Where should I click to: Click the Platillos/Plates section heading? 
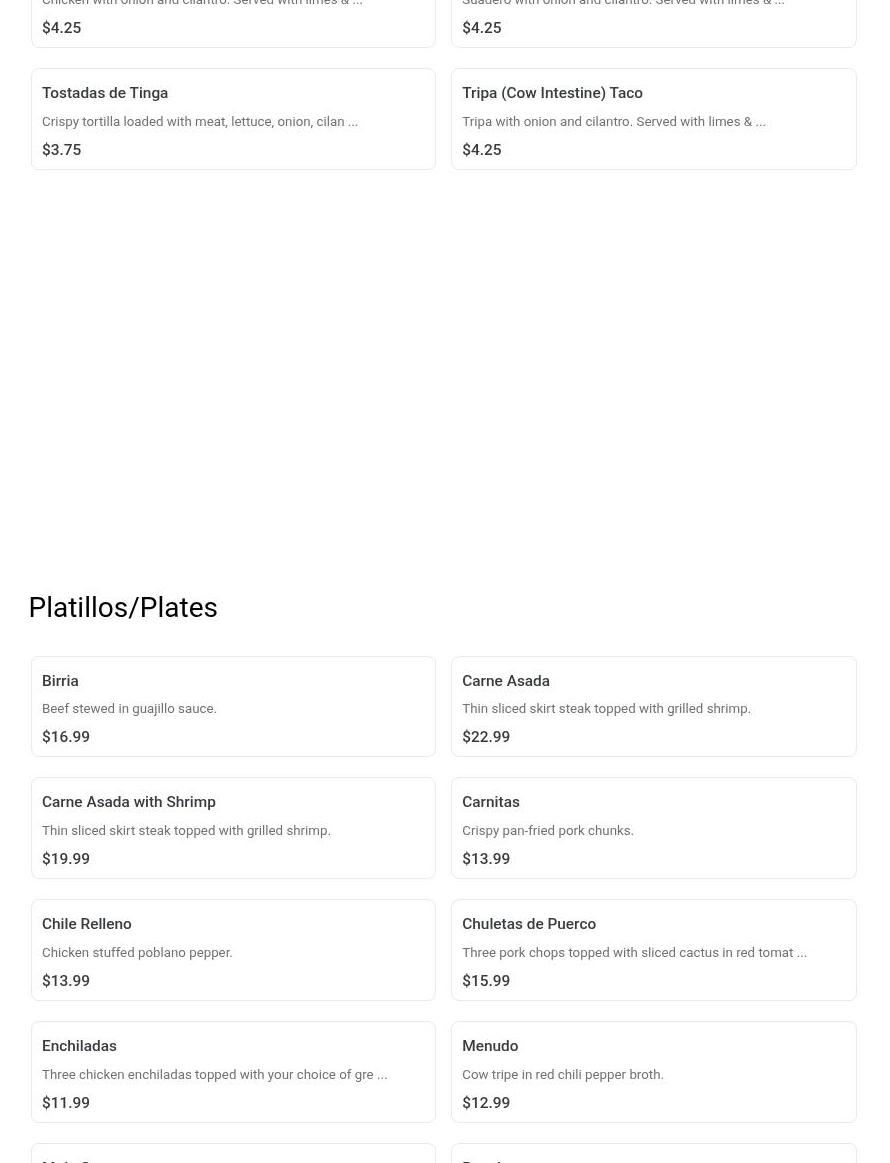[x=123, y=607]
